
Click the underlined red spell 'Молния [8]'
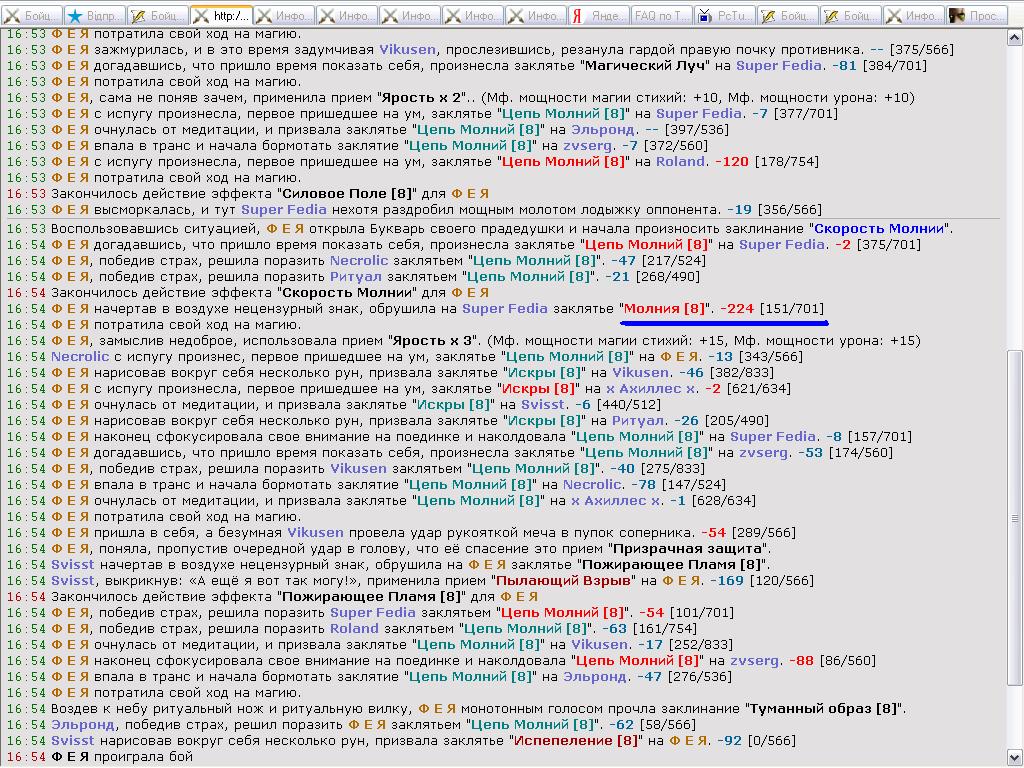pos(664,308)
